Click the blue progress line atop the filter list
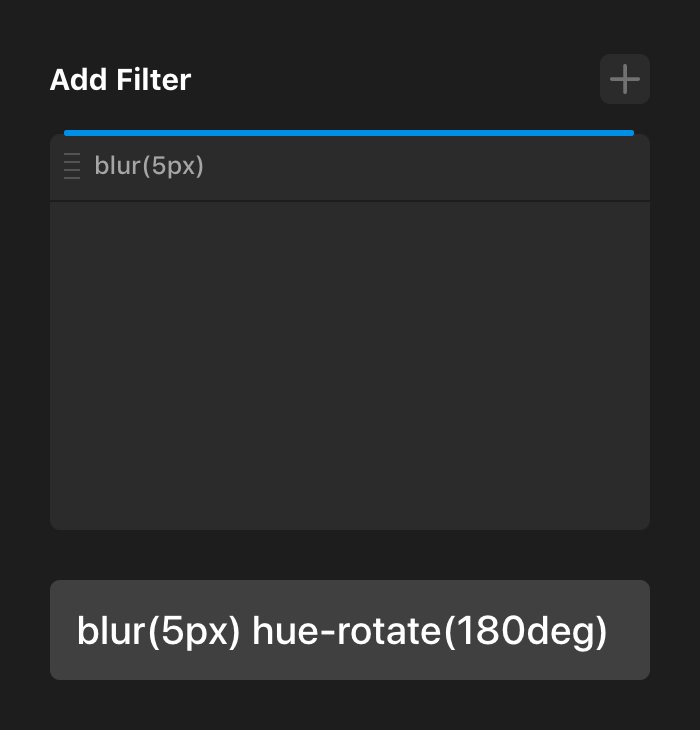700x730 pixels. click(x=349, y=132)
